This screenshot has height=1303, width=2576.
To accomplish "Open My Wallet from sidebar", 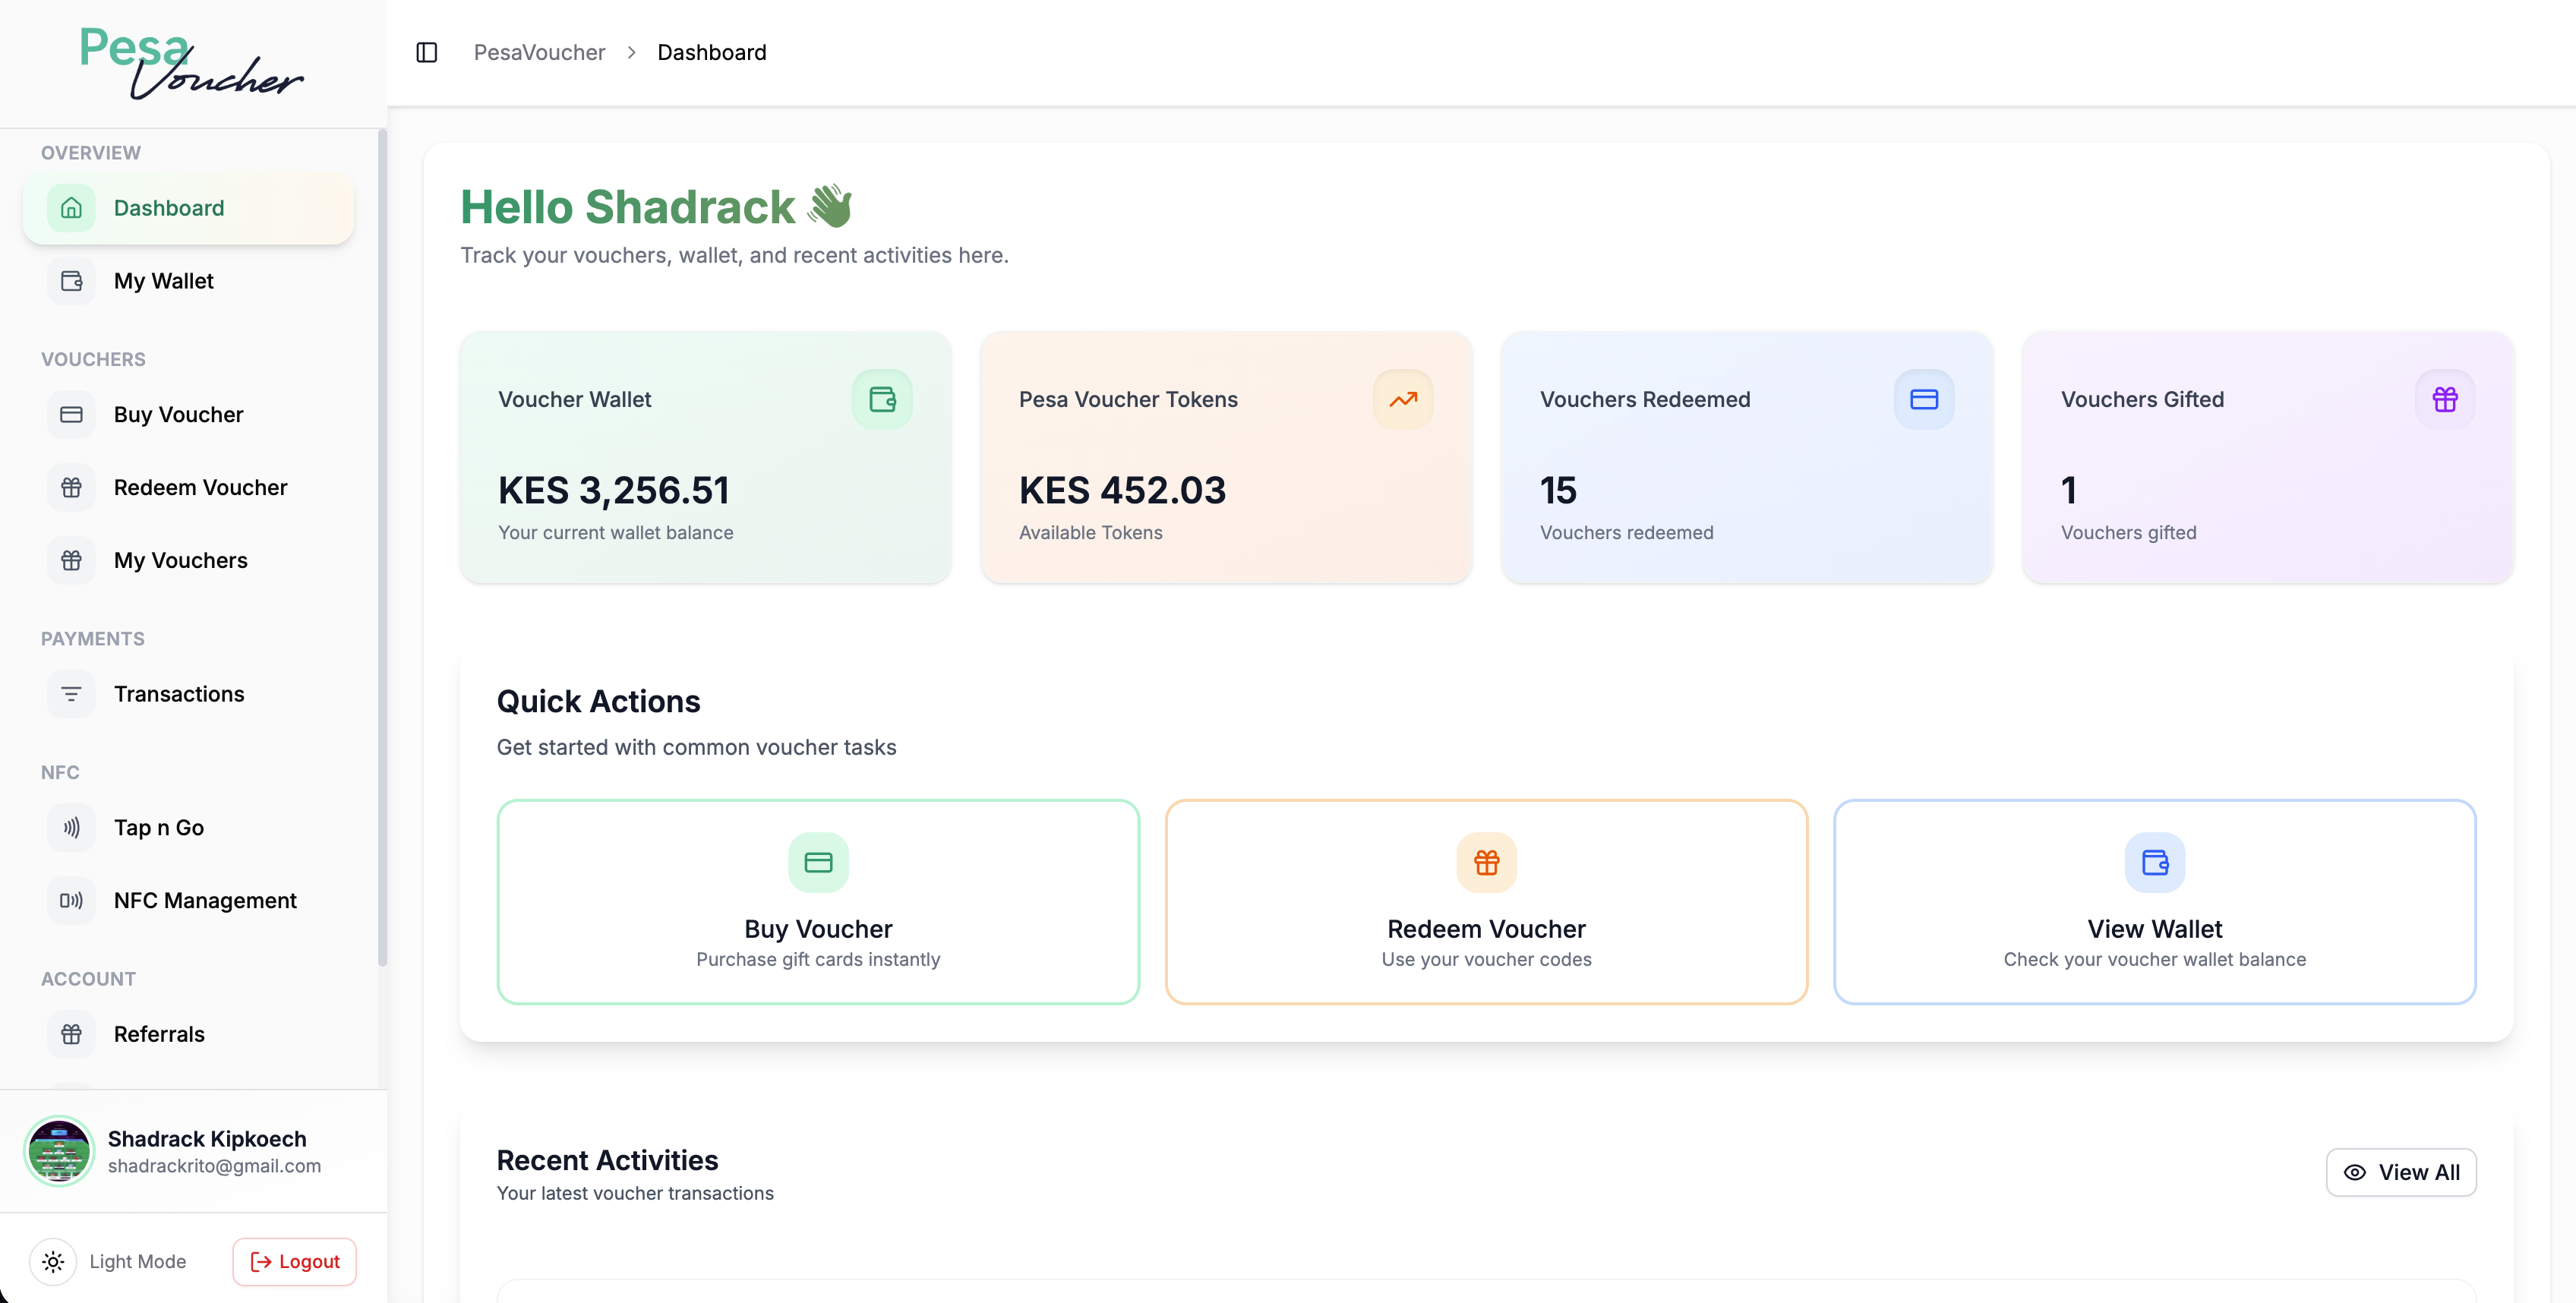I will pyautogui.click(x=188, y=281).
